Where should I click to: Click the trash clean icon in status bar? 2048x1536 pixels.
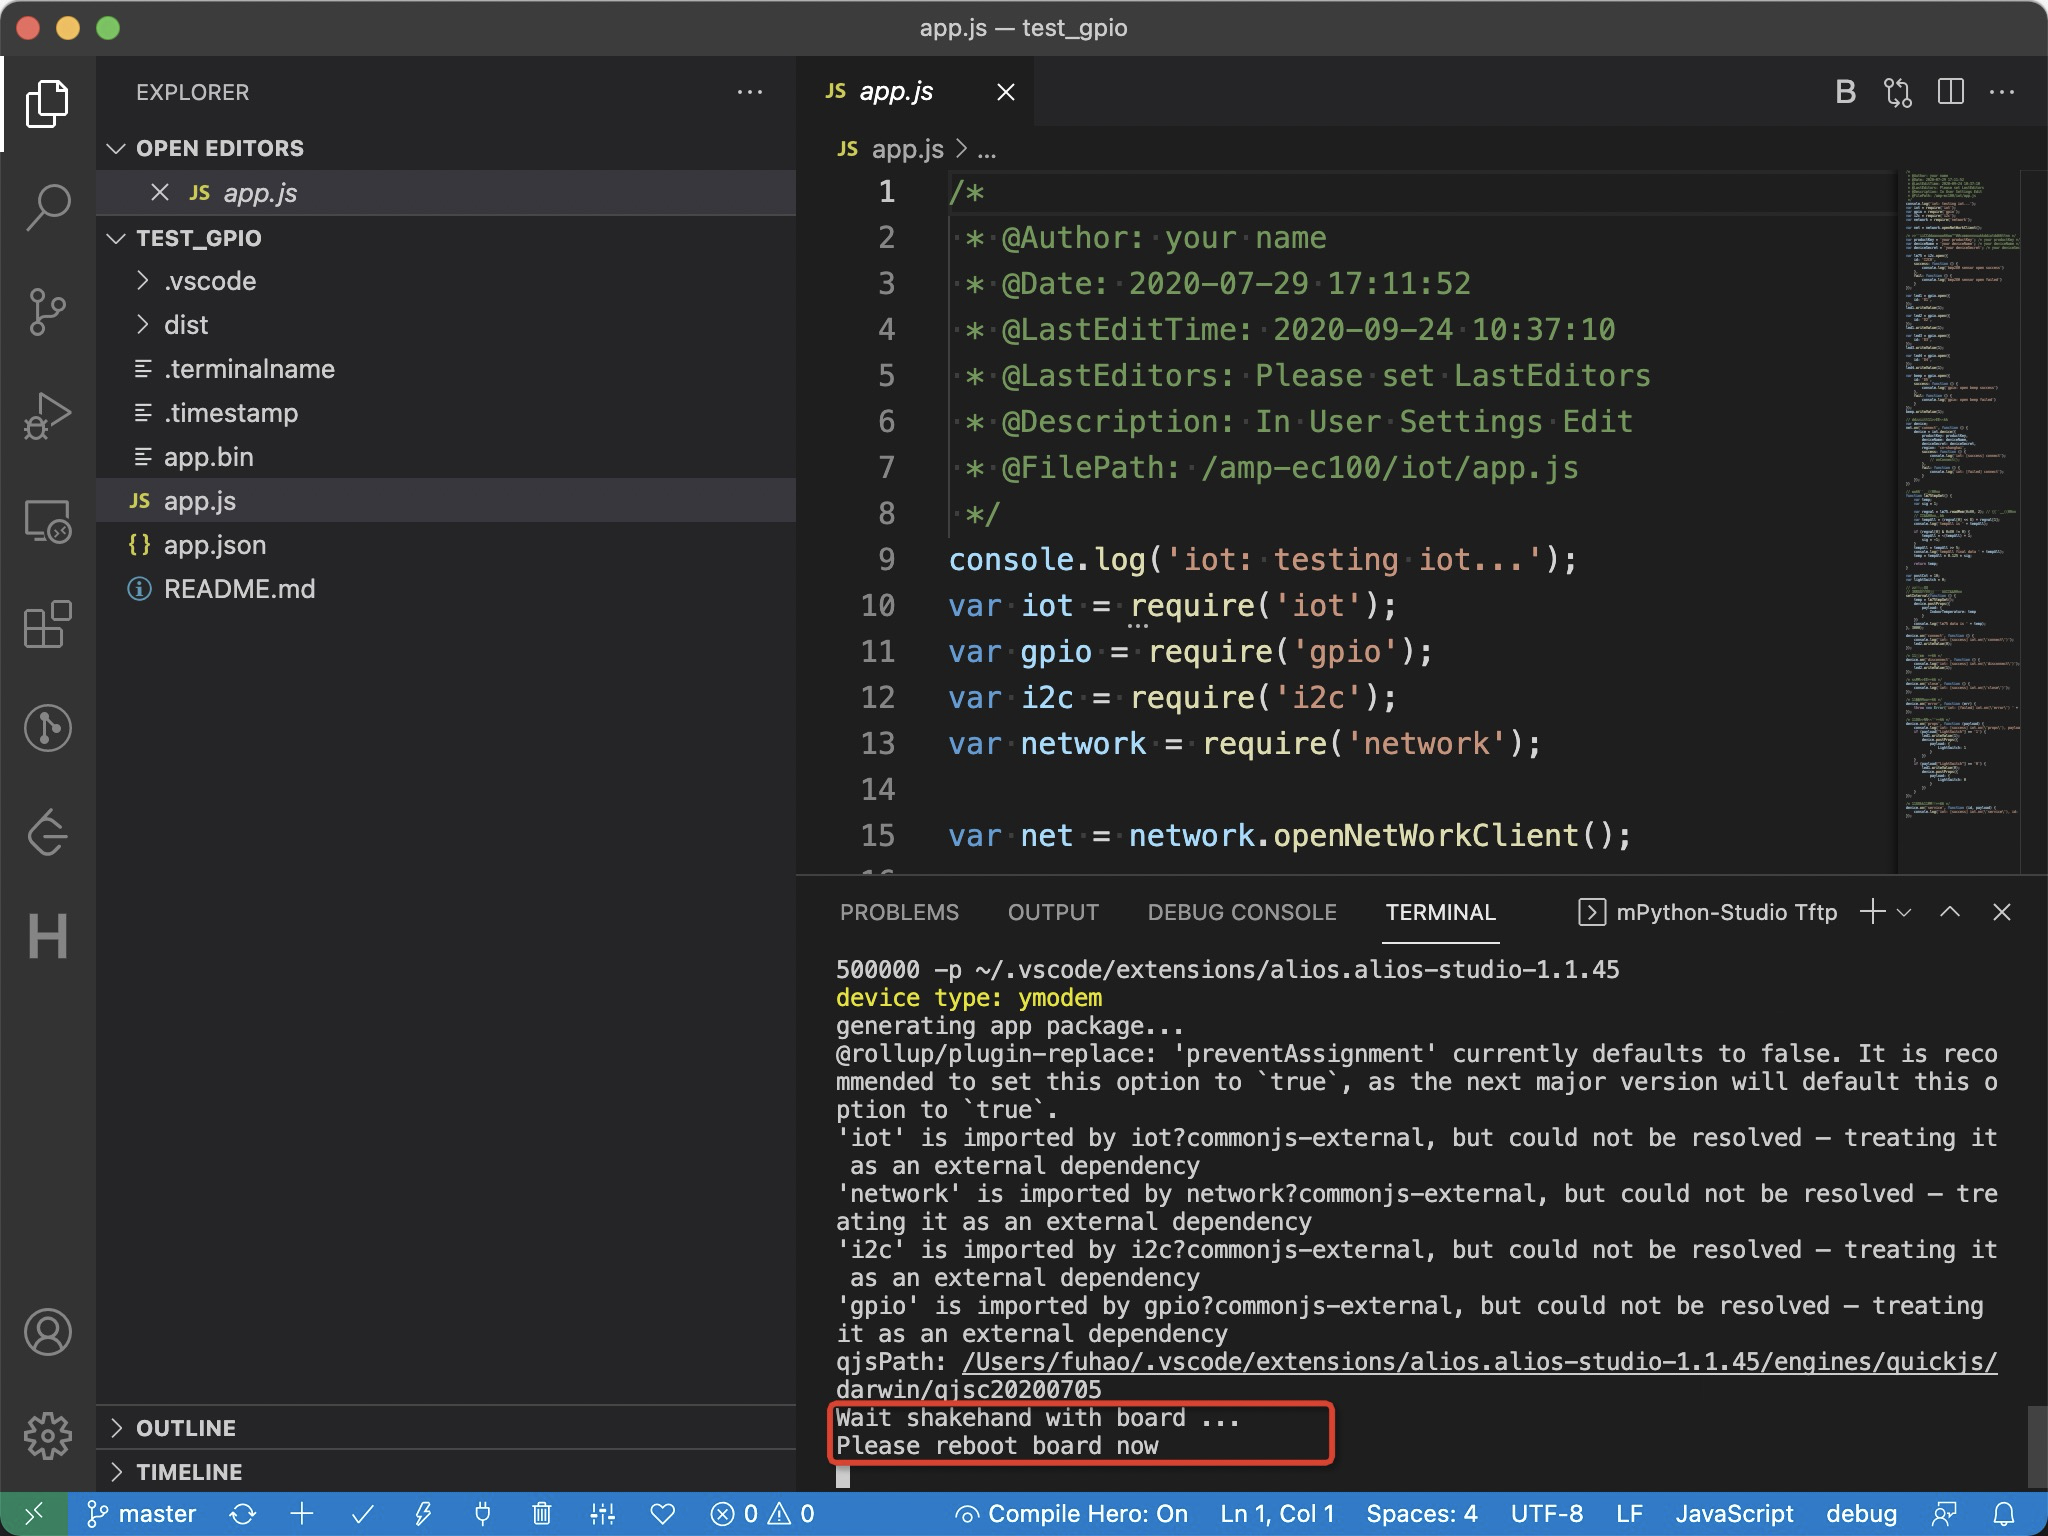coord(542,1514)
